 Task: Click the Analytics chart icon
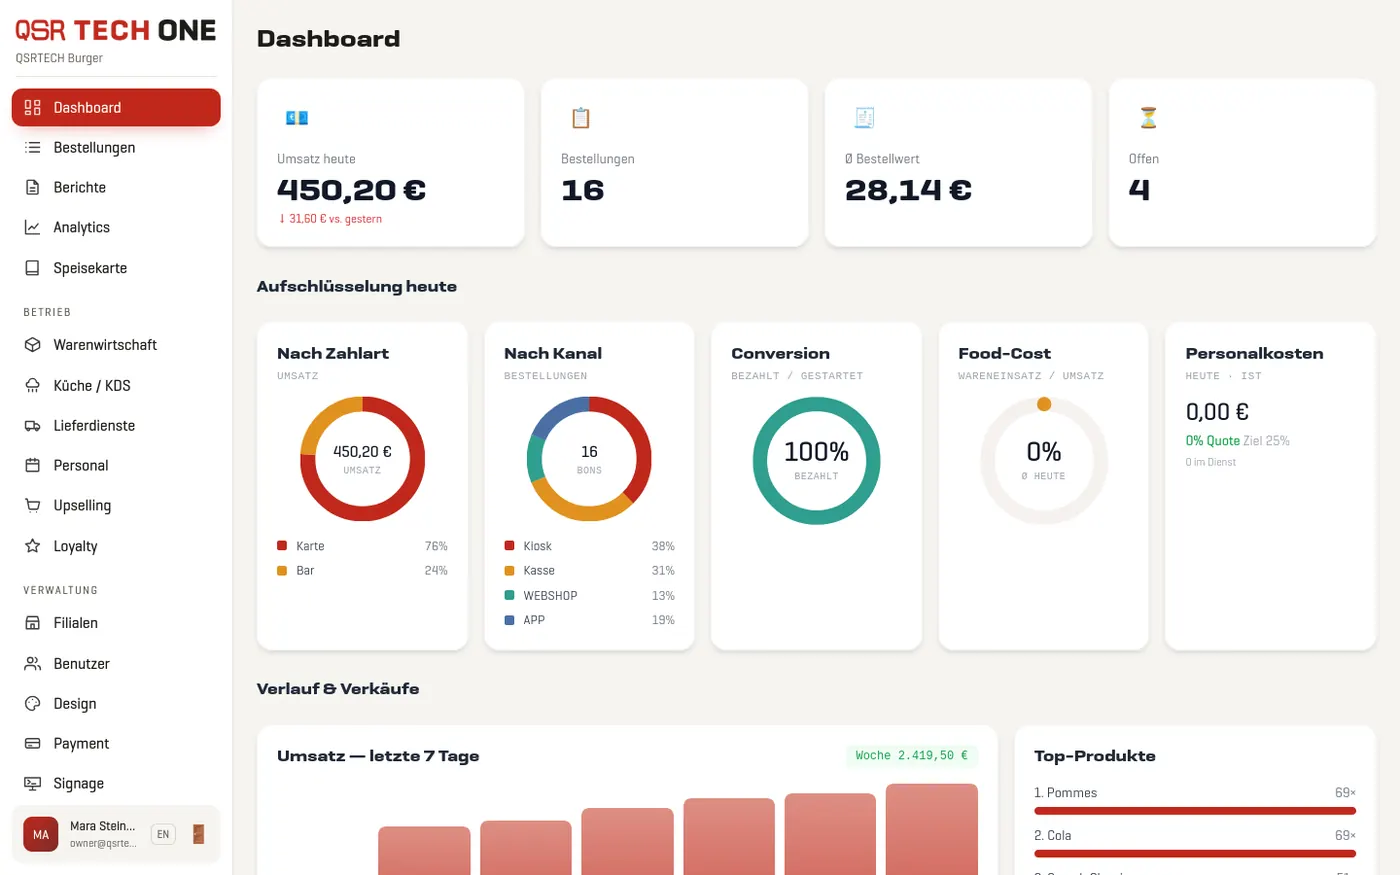(x=33, y=228)
